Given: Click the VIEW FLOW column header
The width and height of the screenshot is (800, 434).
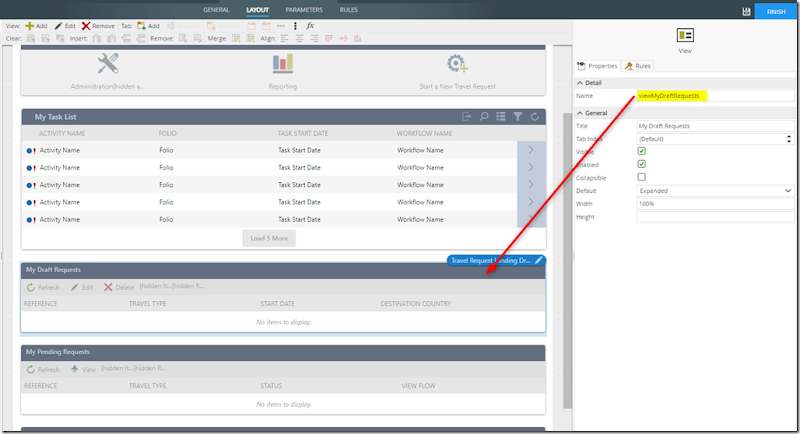Looking at the screenshot, I should [x=418, y=386].
